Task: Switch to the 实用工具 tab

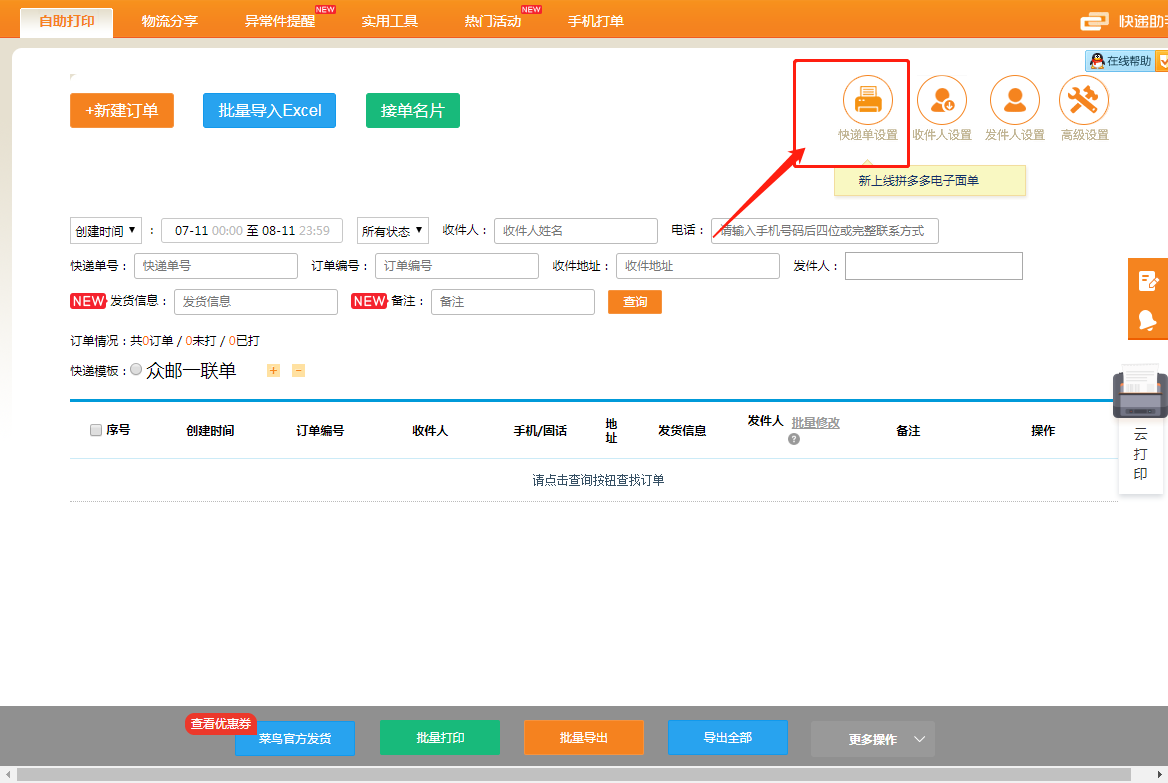Action: coord(390,21)
